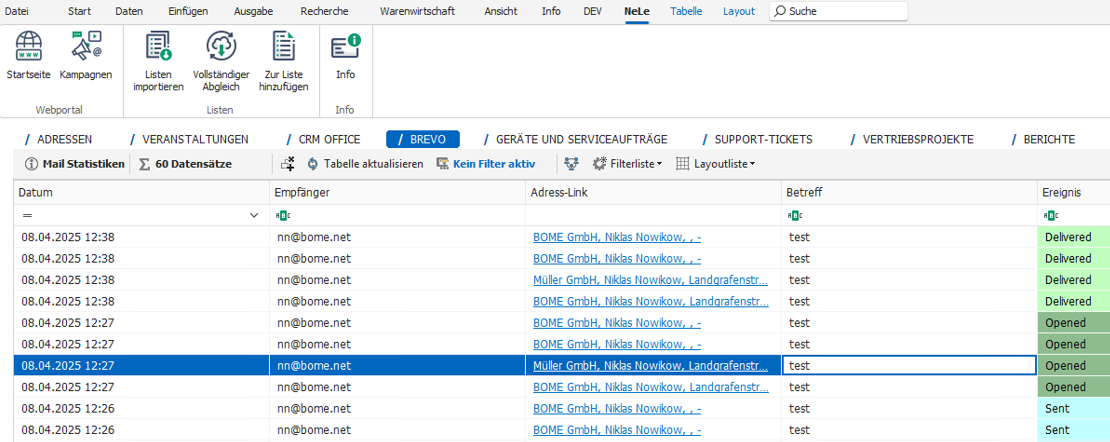Viewport: 1110px width, 442px height.
Task: Click the refresh icon of Tabelle aktualisieren
Action: click(313, 164)
